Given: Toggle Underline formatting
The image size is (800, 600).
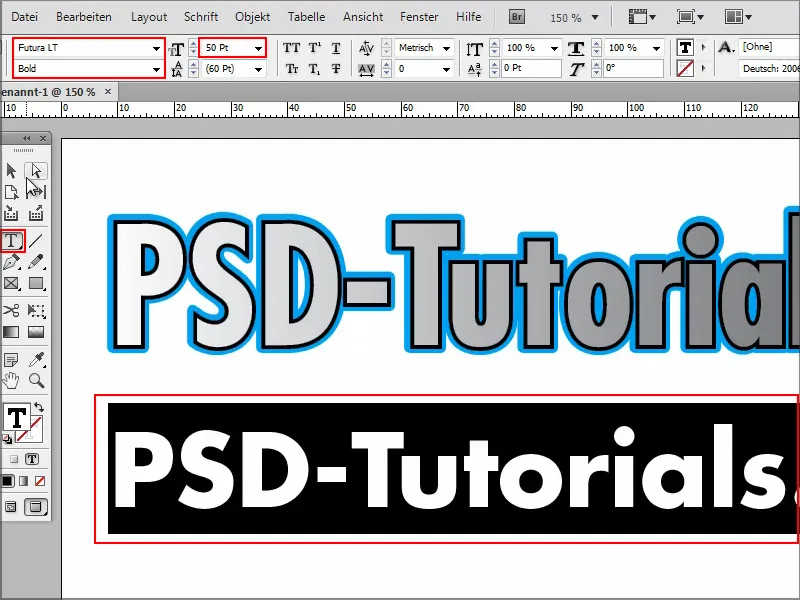Looking at the screenshot, I should 336,48.
